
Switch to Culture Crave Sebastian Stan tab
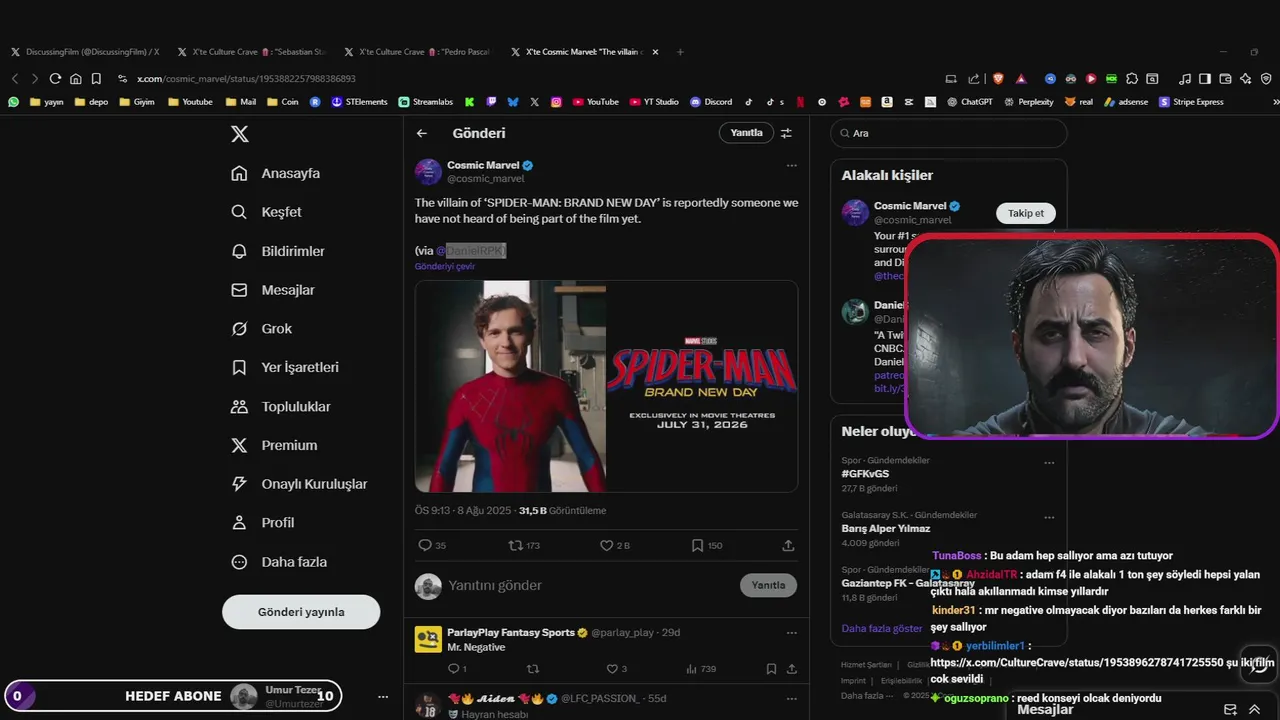(251, 52)
